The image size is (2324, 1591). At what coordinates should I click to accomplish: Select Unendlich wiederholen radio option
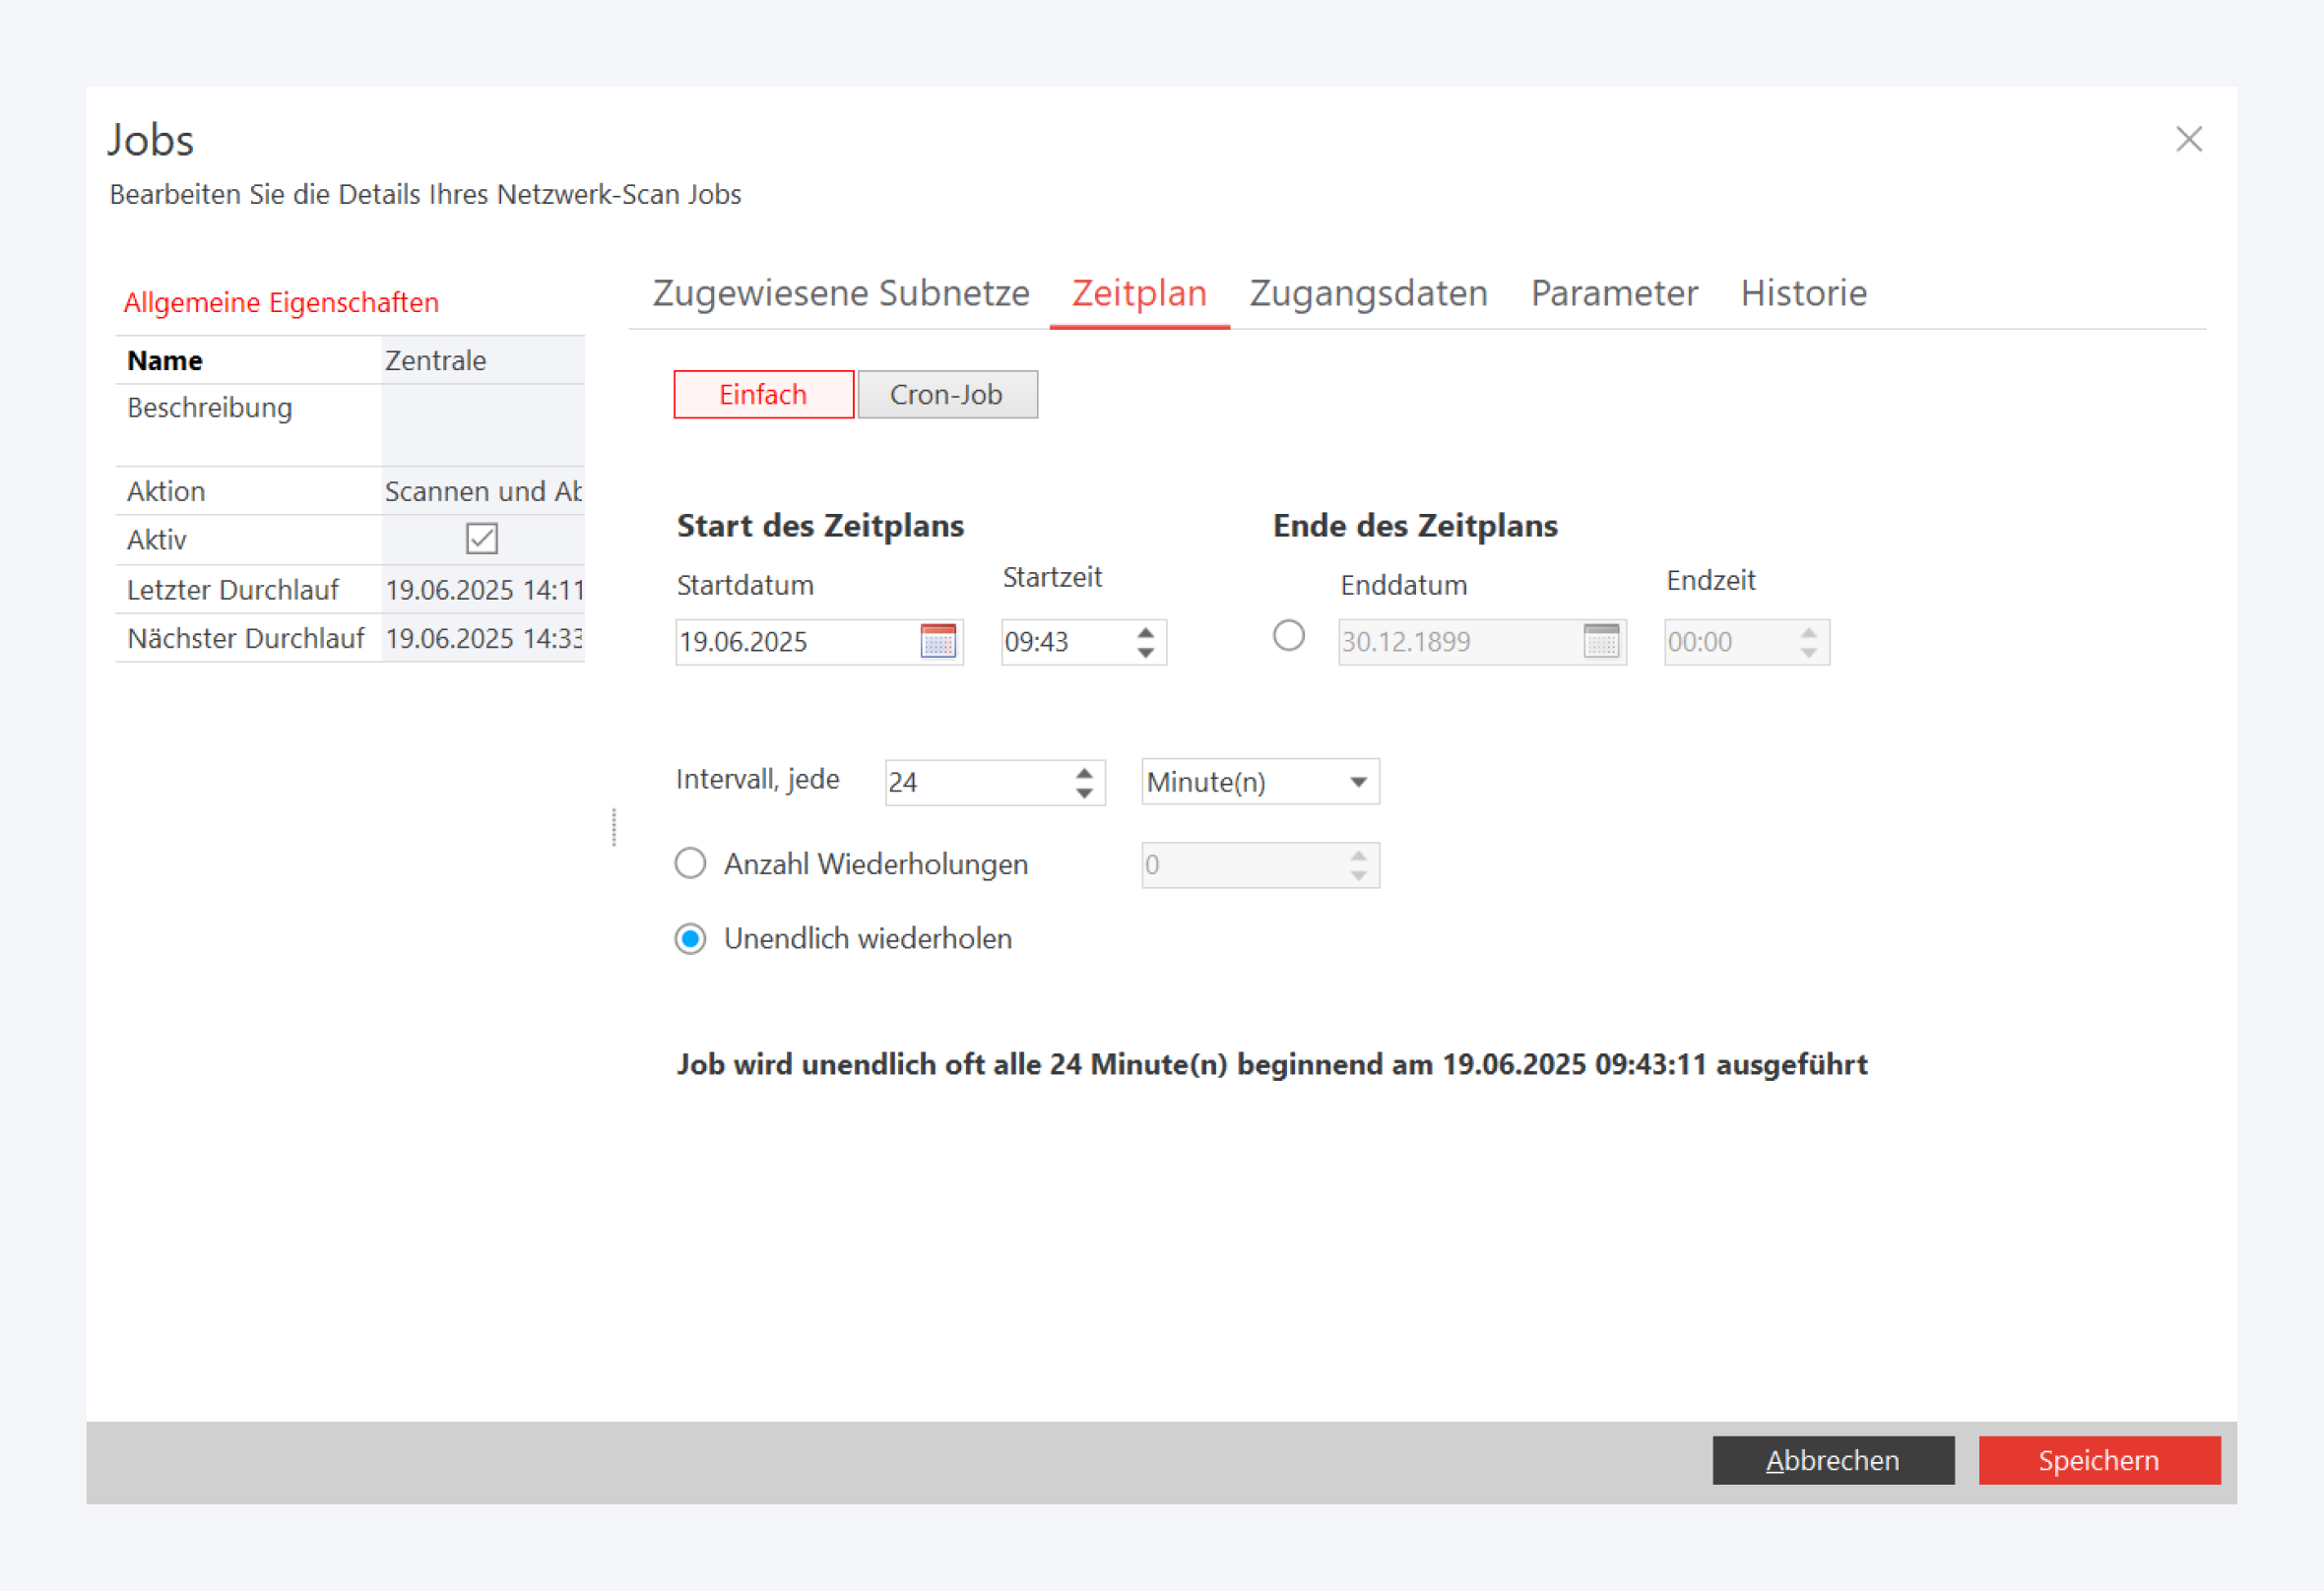click(x=690, y=938)
